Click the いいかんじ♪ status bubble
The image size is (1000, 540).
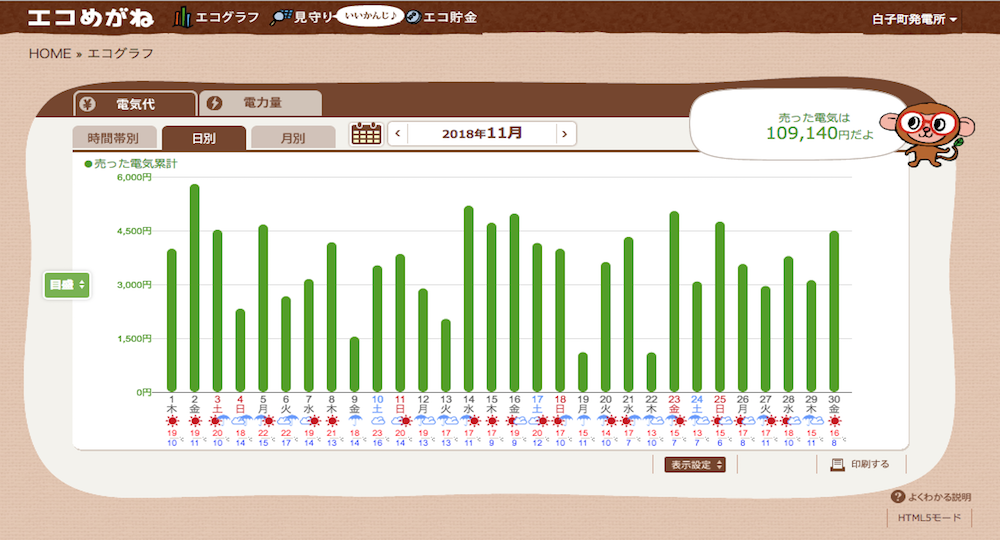(x=370, y=15)
